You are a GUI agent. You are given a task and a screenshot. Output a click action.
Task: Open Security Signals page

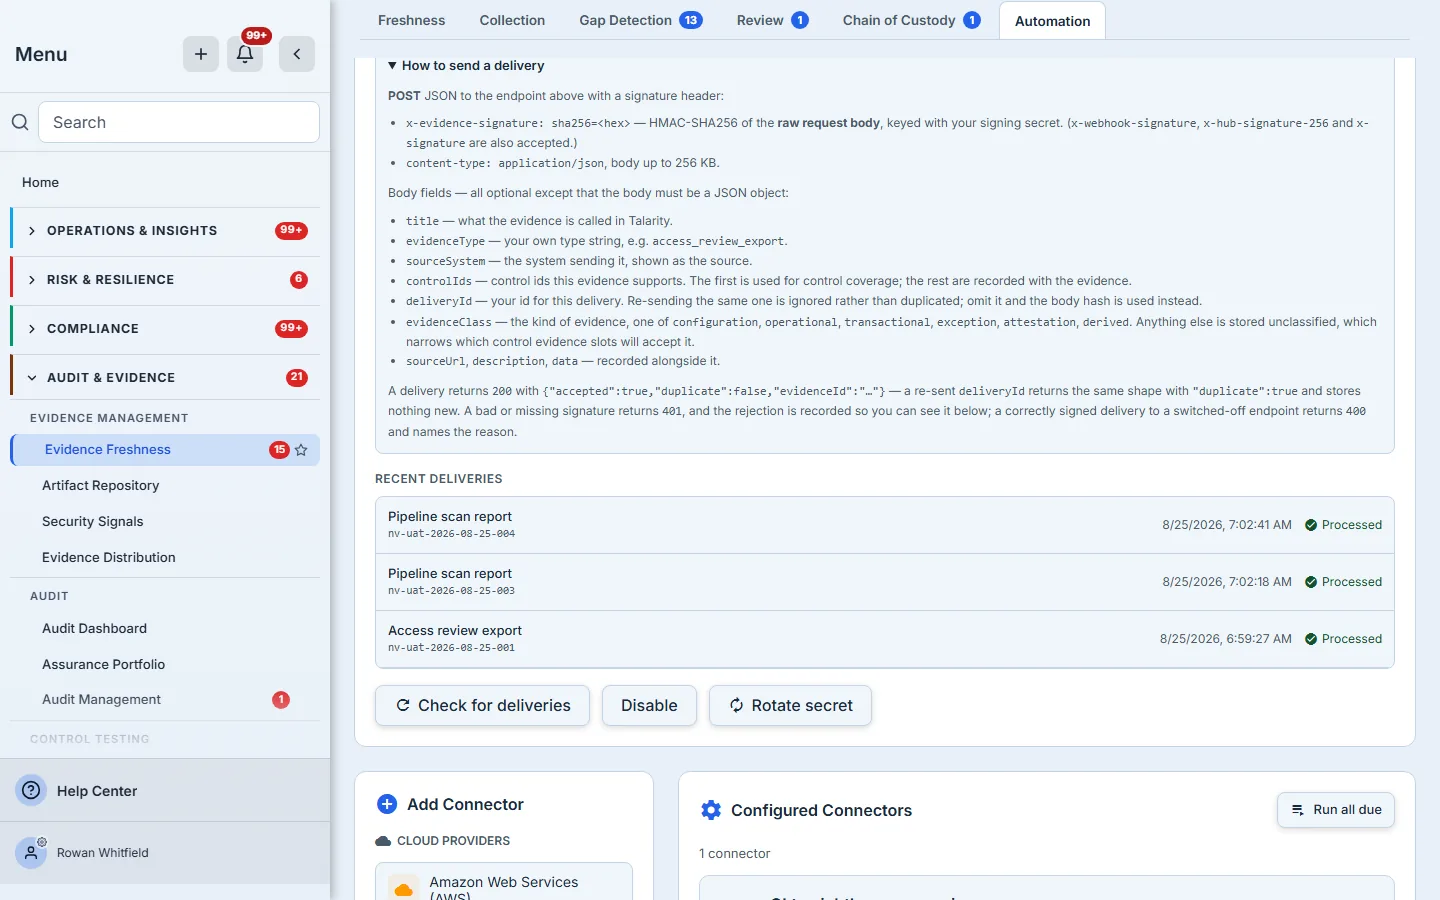[x=165, y=522]
